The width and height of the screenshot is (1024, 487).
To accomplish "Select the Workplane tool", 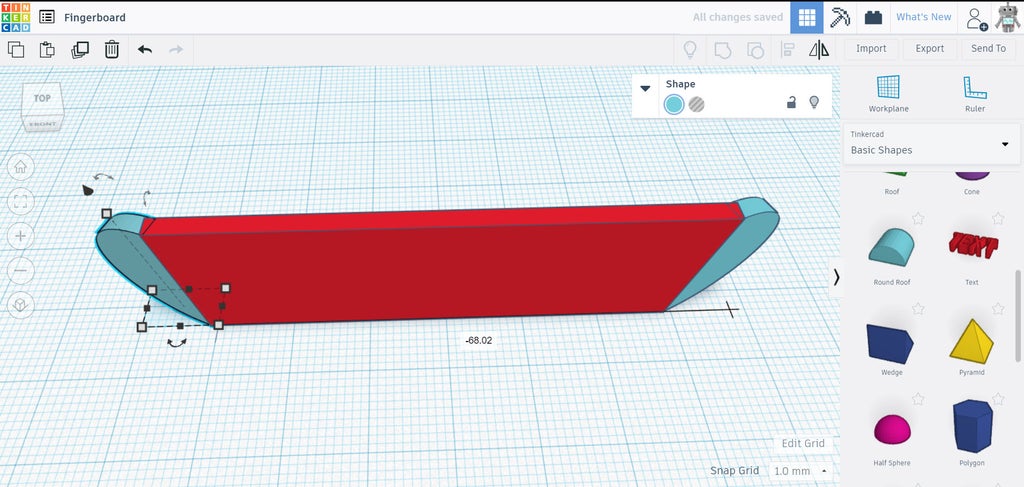I will click(x=888, y=94).
